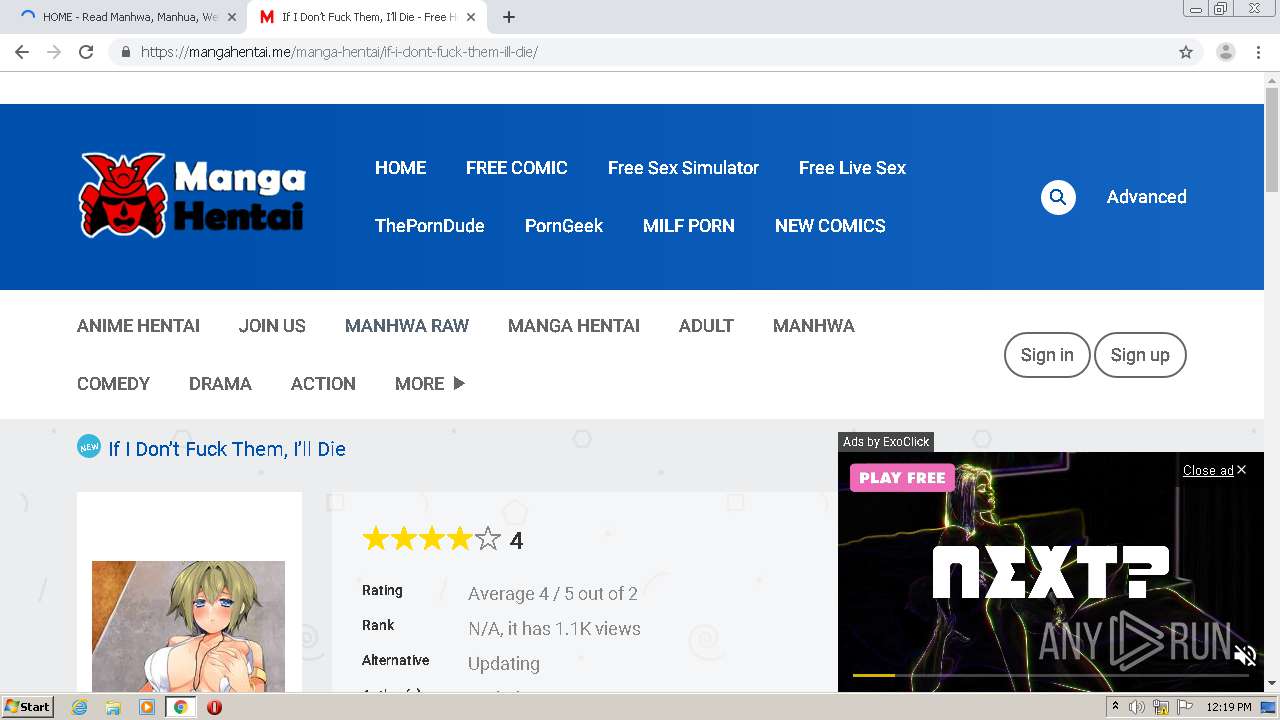This screenshot has height=720, width=1280.
Task: Expand the MORE genres dropdown
Action: point(430,384)
